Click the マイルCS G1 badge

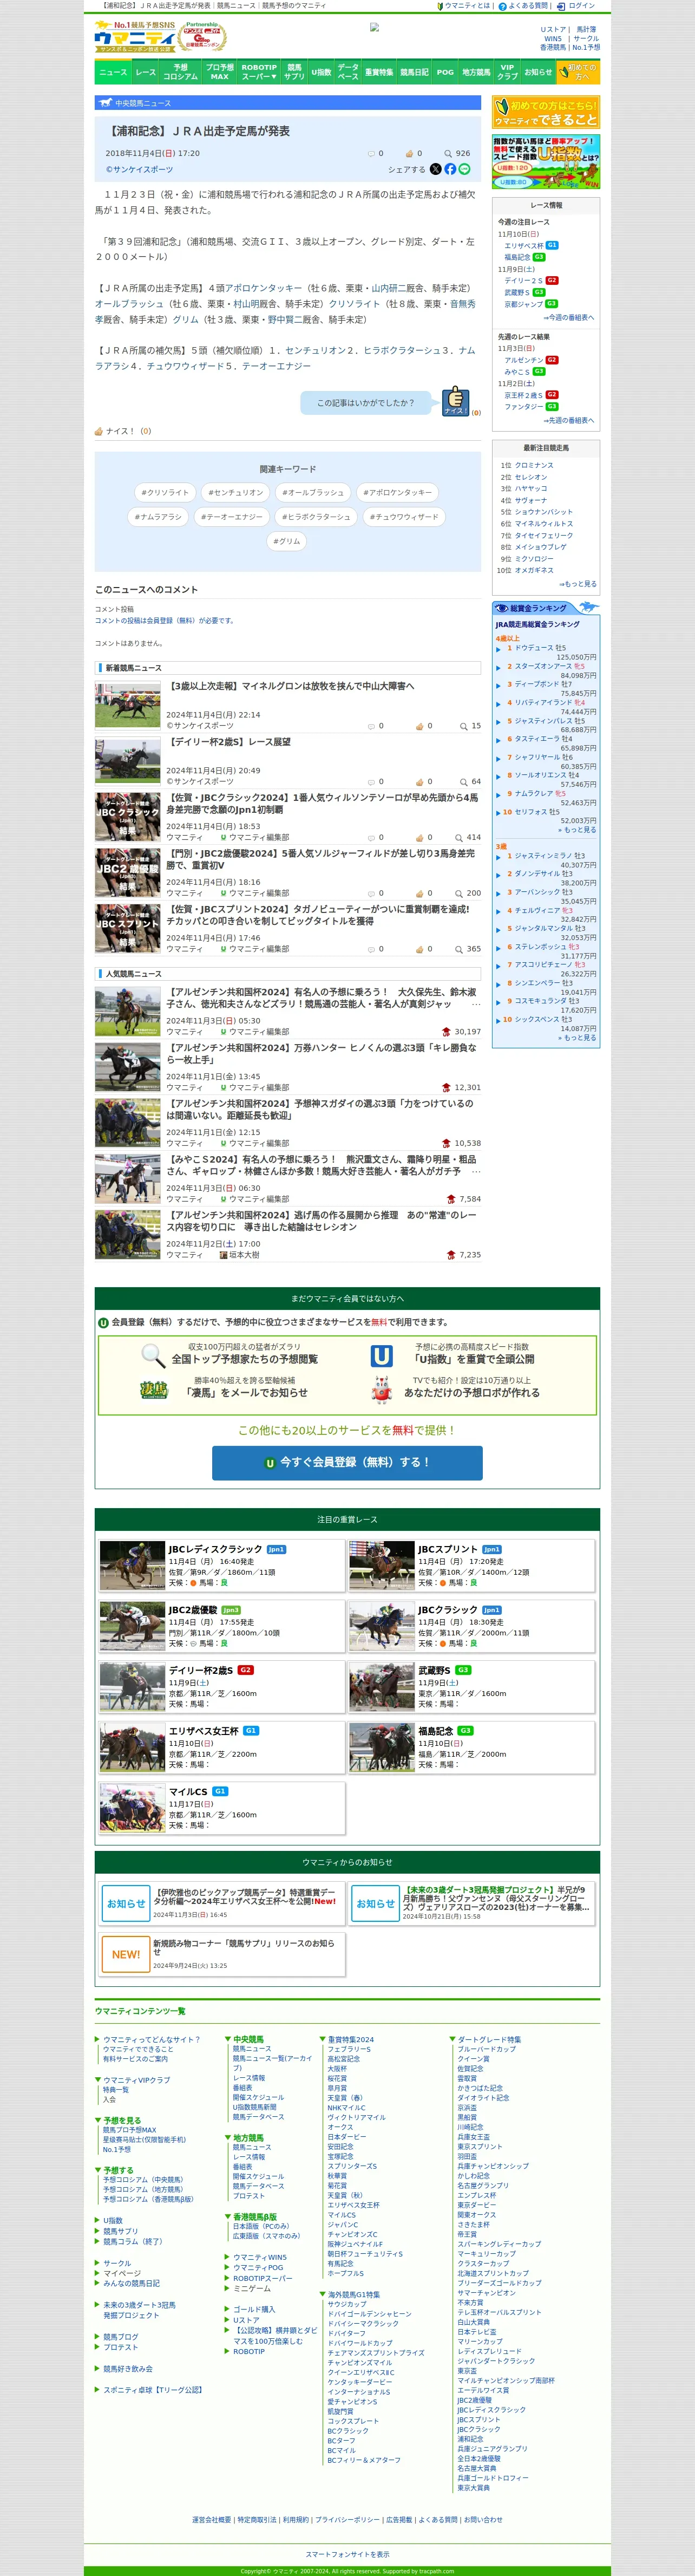pyautogui.click(x=220, y=1791)
